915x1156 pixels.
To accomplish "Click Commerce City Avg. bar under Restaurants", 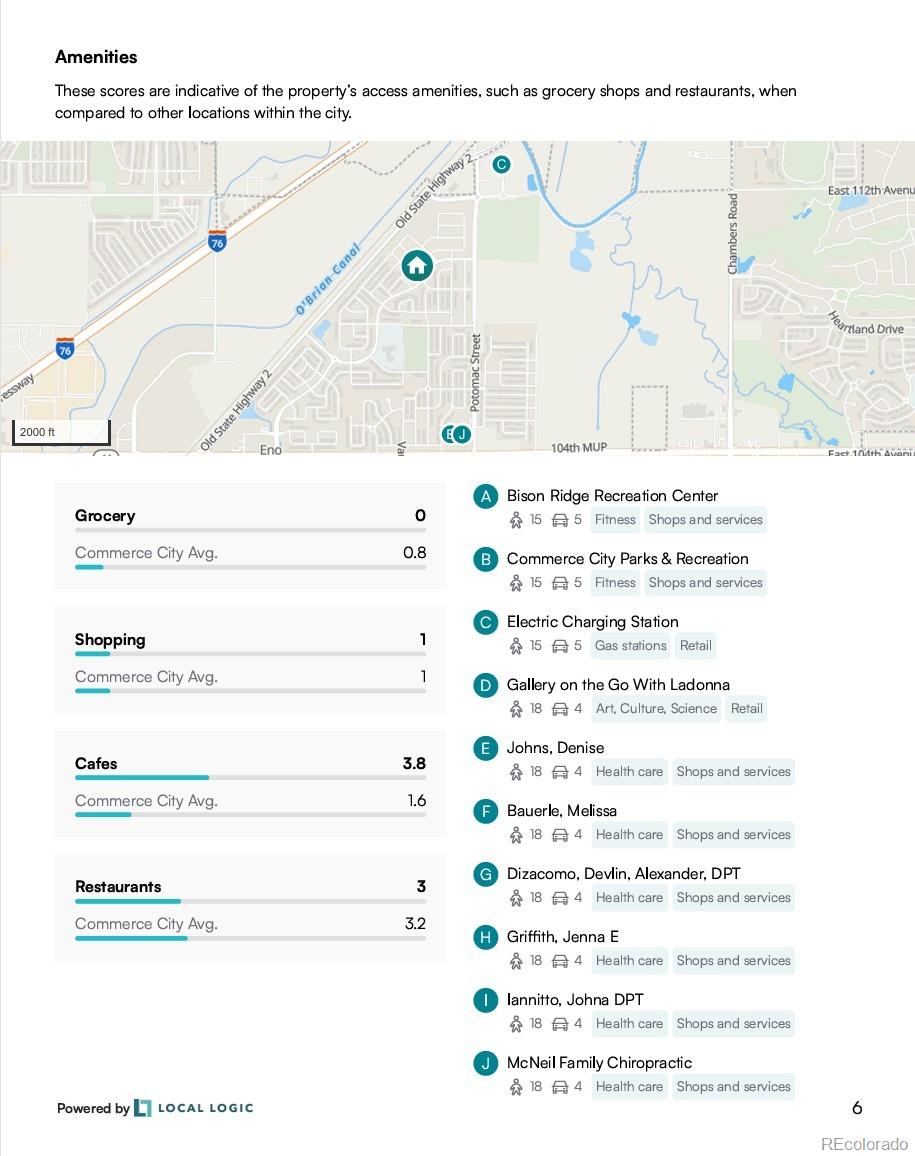I will [250, 939].
